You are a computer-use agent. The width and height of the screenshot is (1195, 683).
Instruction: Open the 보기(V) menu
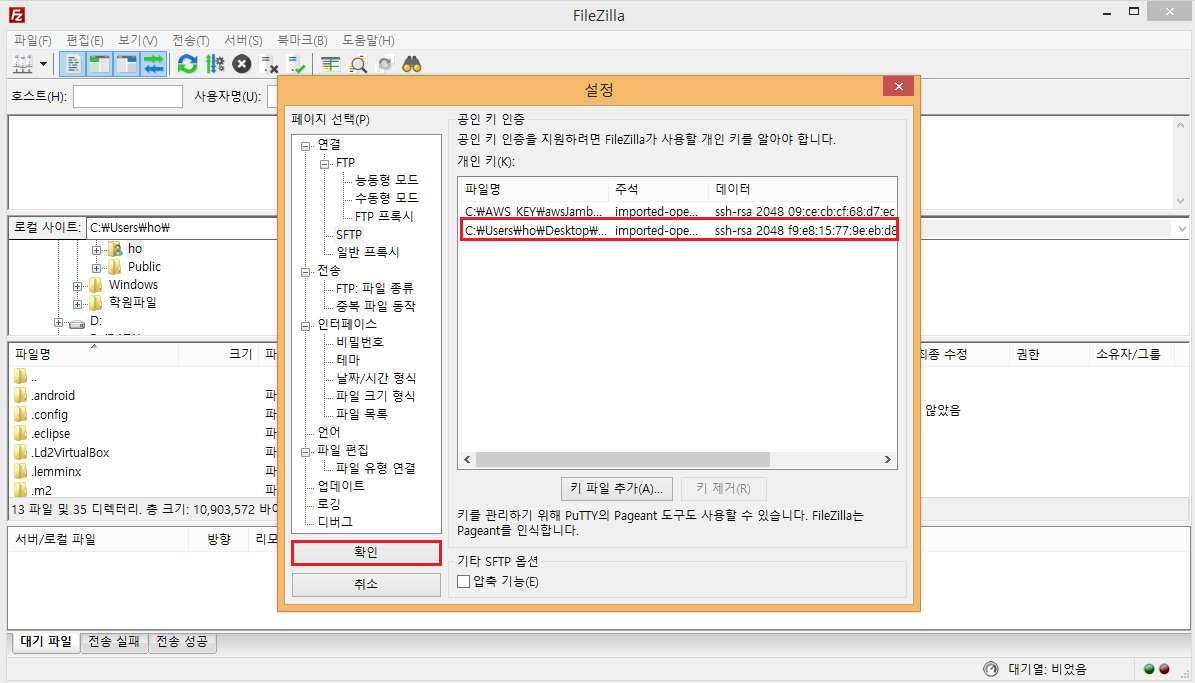click(137, 40)
